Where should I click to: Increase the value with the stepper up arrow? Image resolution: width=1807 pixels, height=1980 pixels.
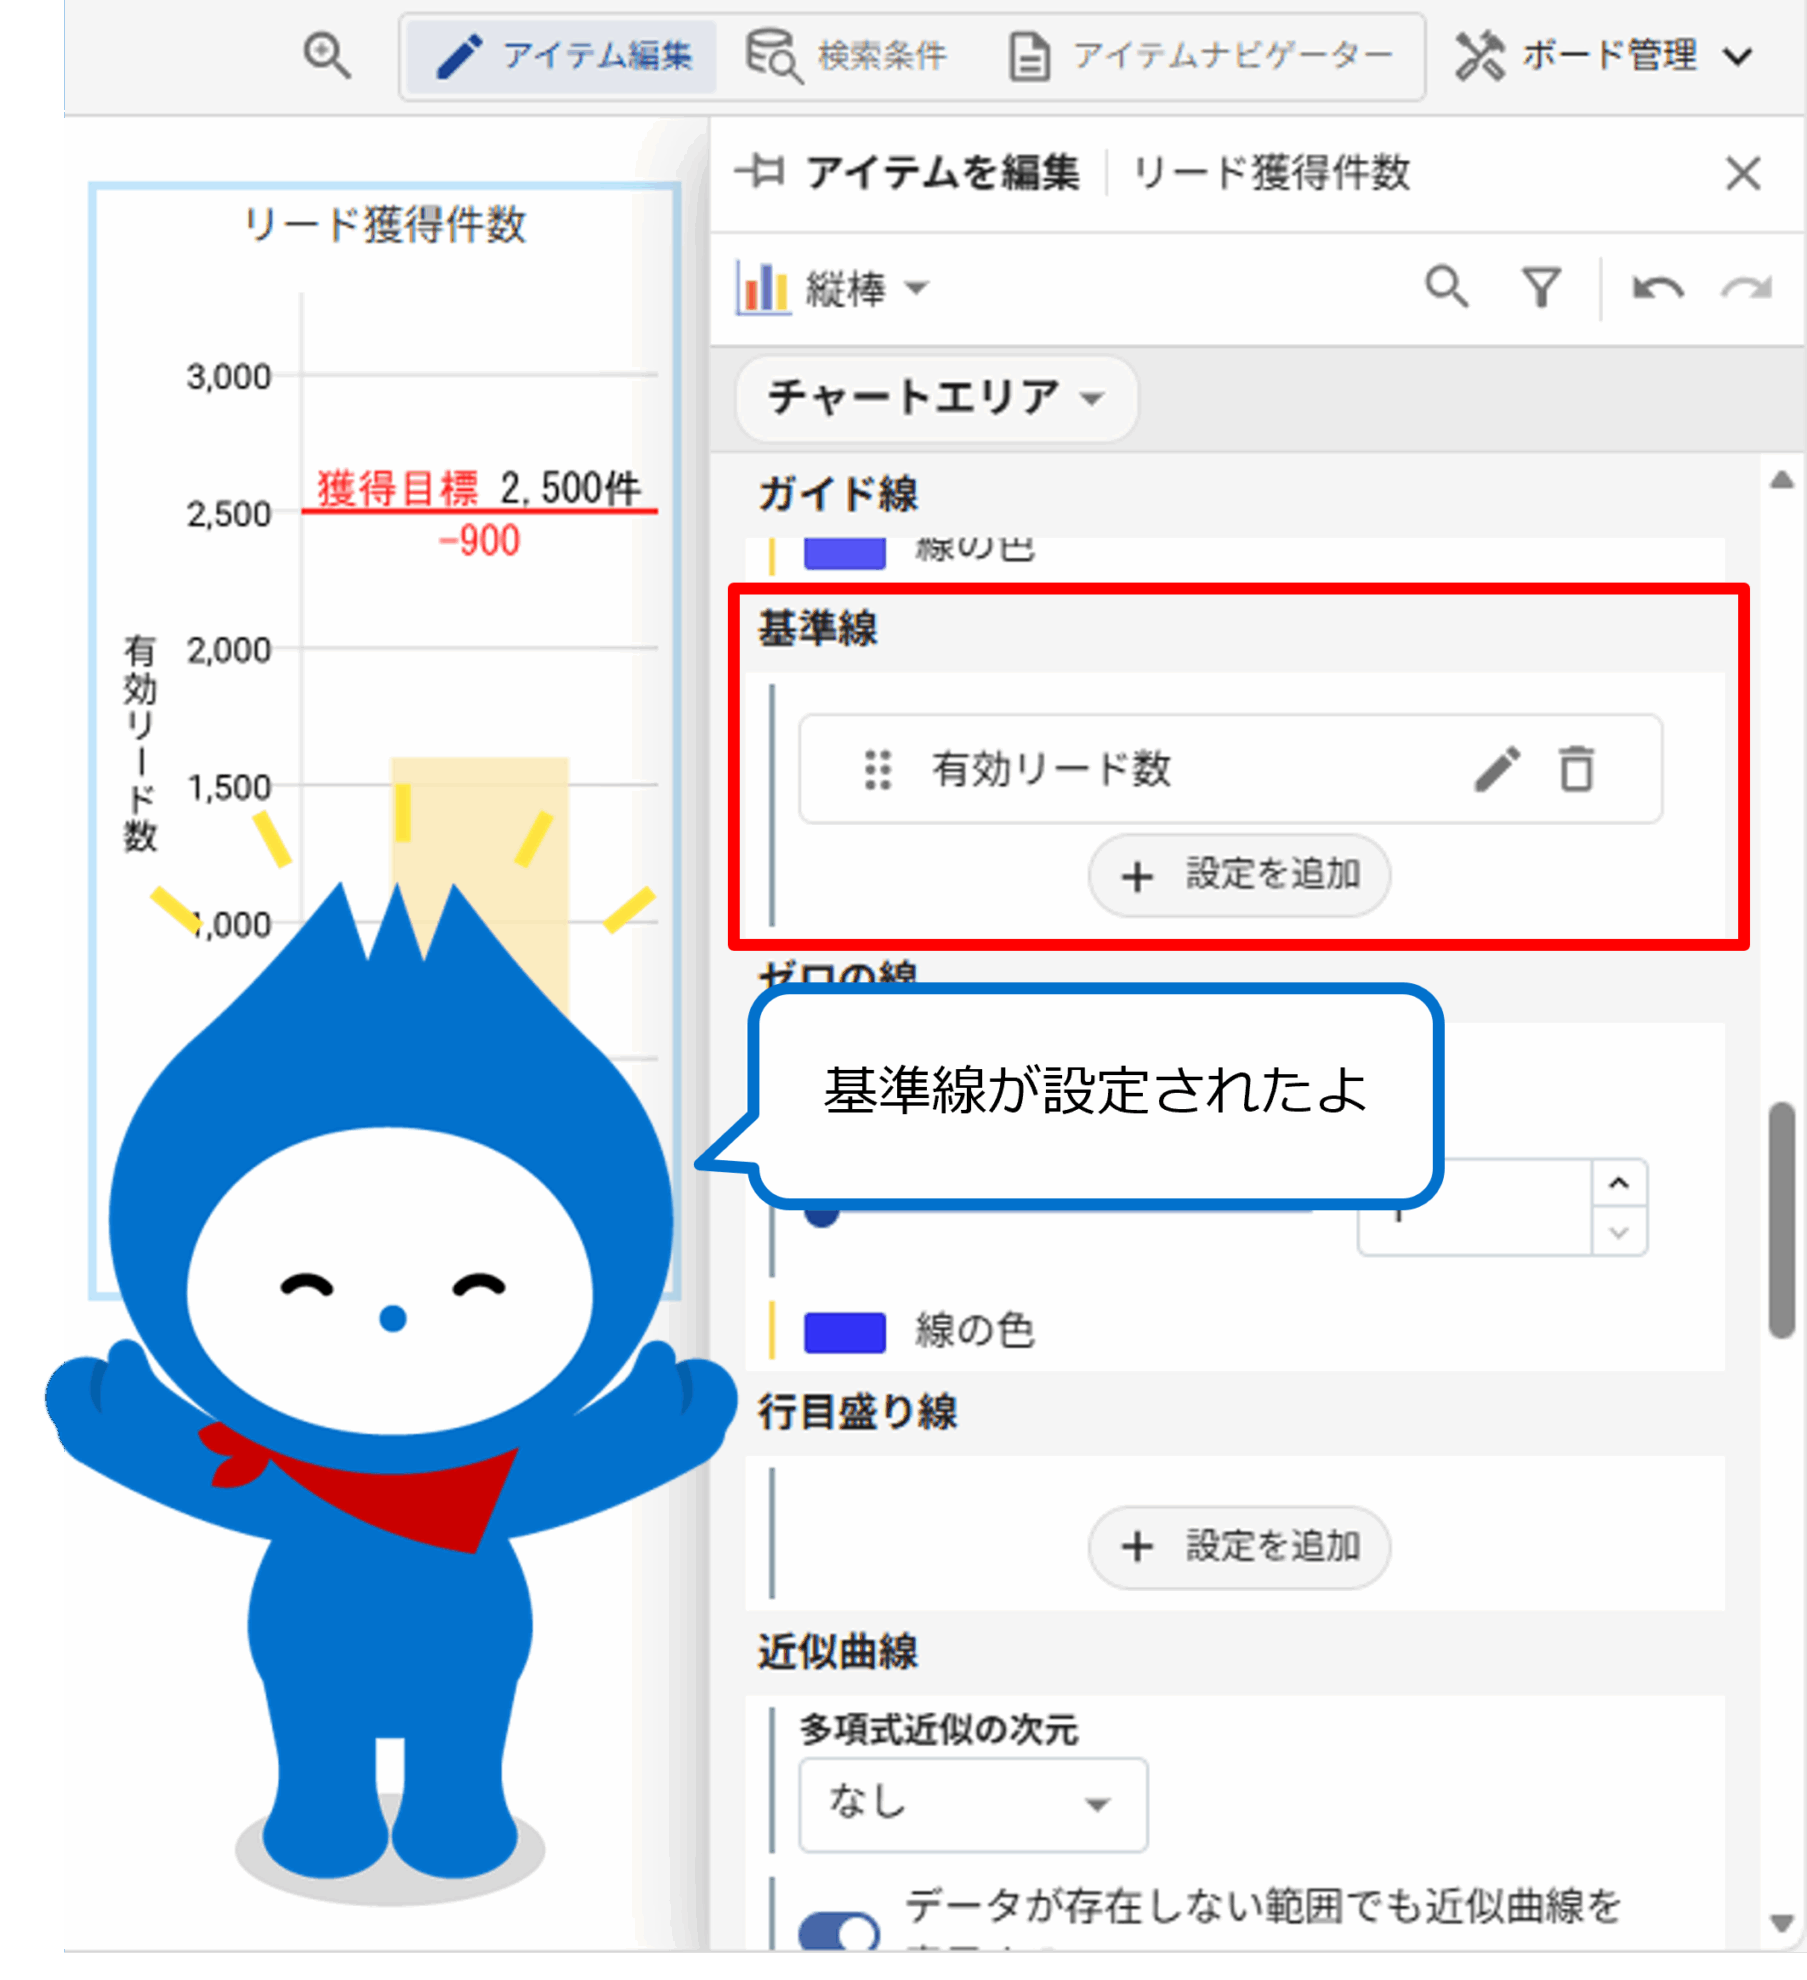1619,1183
